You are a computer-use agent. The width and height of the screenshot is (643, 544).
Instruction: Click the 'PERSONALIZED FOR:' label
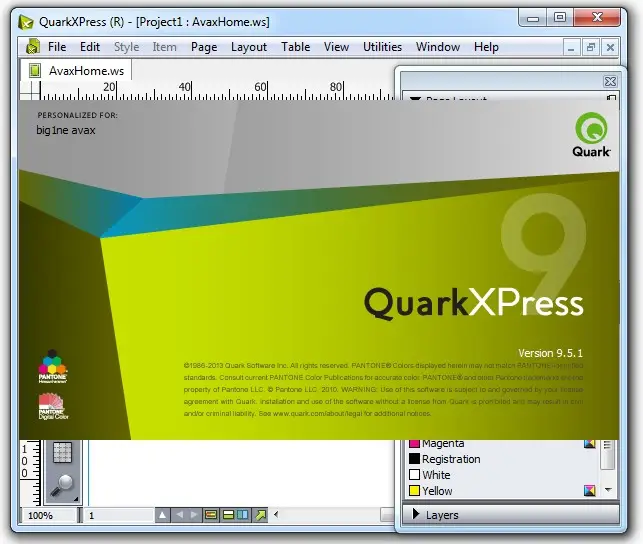[x=78, y=115]
